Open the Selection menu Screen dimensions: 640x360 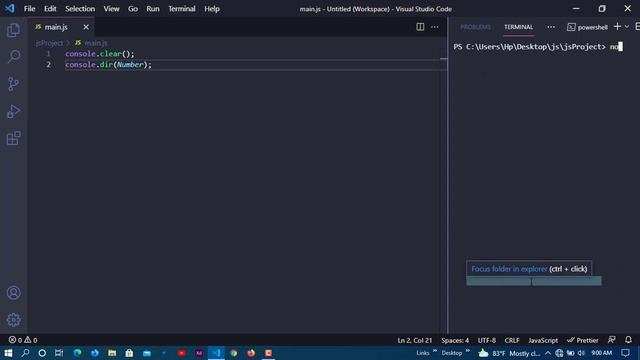[x=80, y=9]
